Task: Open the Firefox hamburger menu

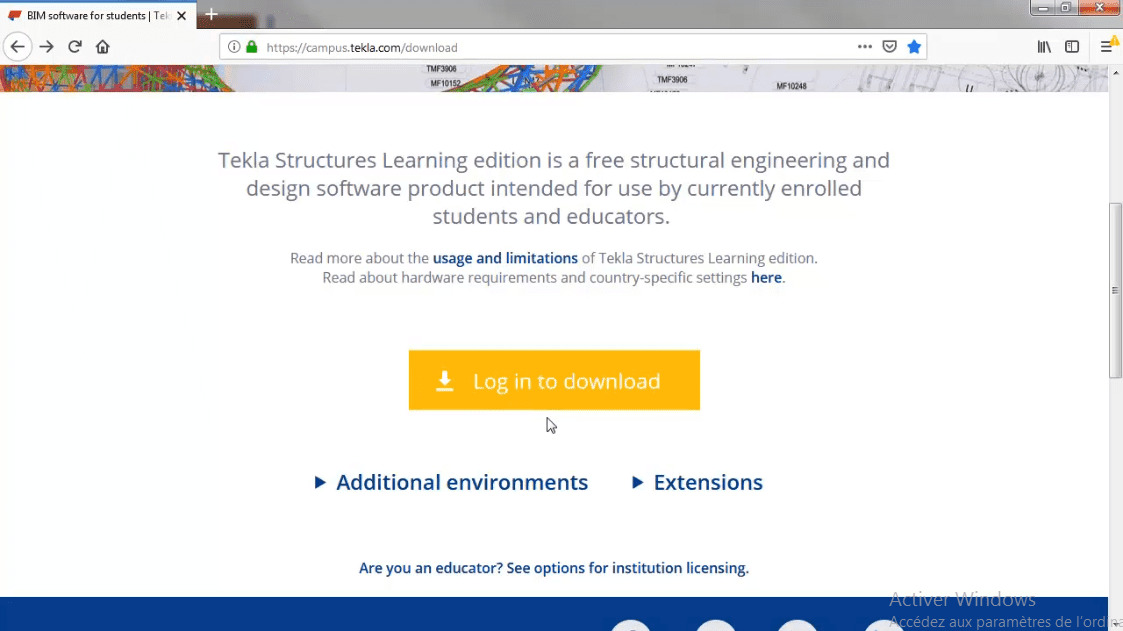Action: 1107,47
